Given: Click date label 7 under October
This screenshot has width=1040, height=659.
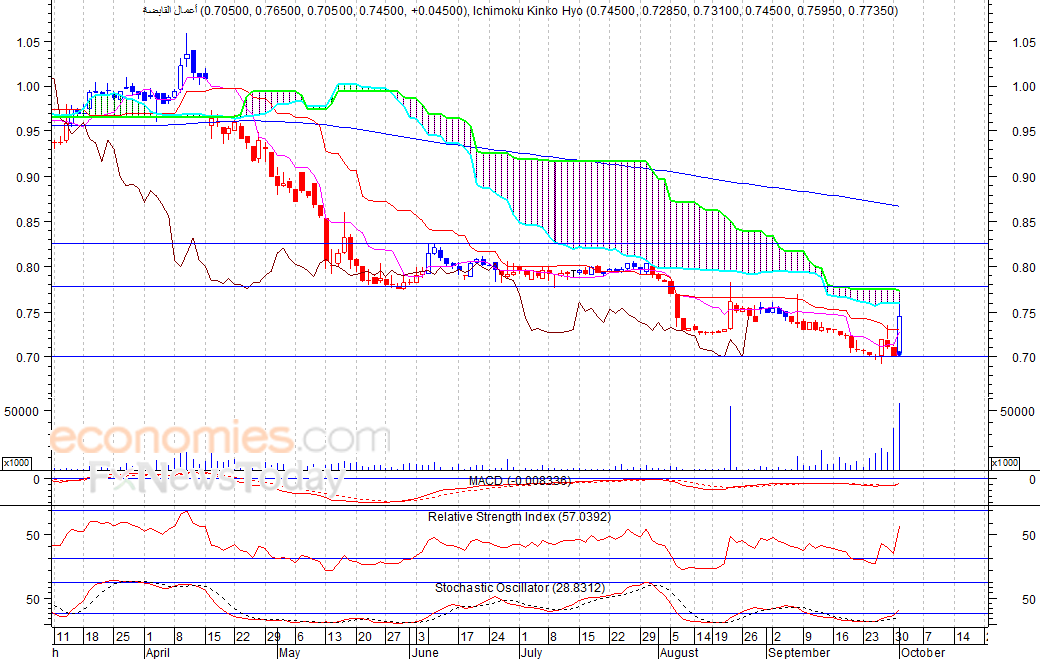Looking at the screenshot, I should [929, 636].
